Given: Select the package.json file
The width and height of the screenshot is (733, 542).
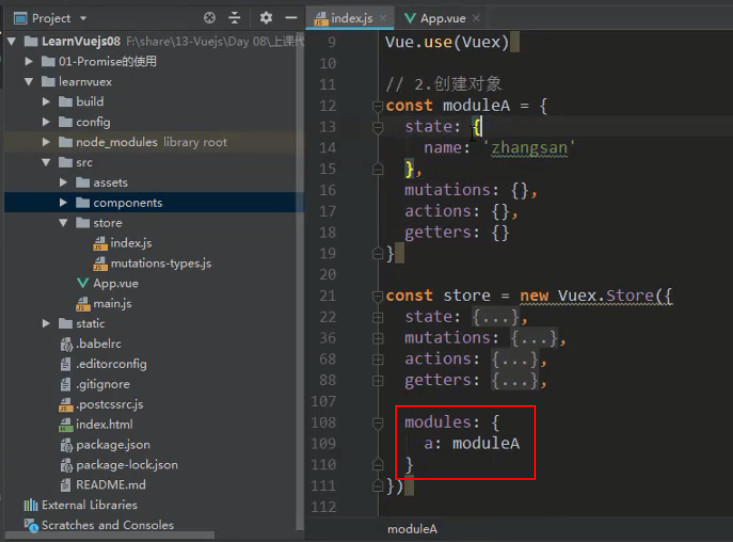Looking at the screenshot, I should 105,444.
